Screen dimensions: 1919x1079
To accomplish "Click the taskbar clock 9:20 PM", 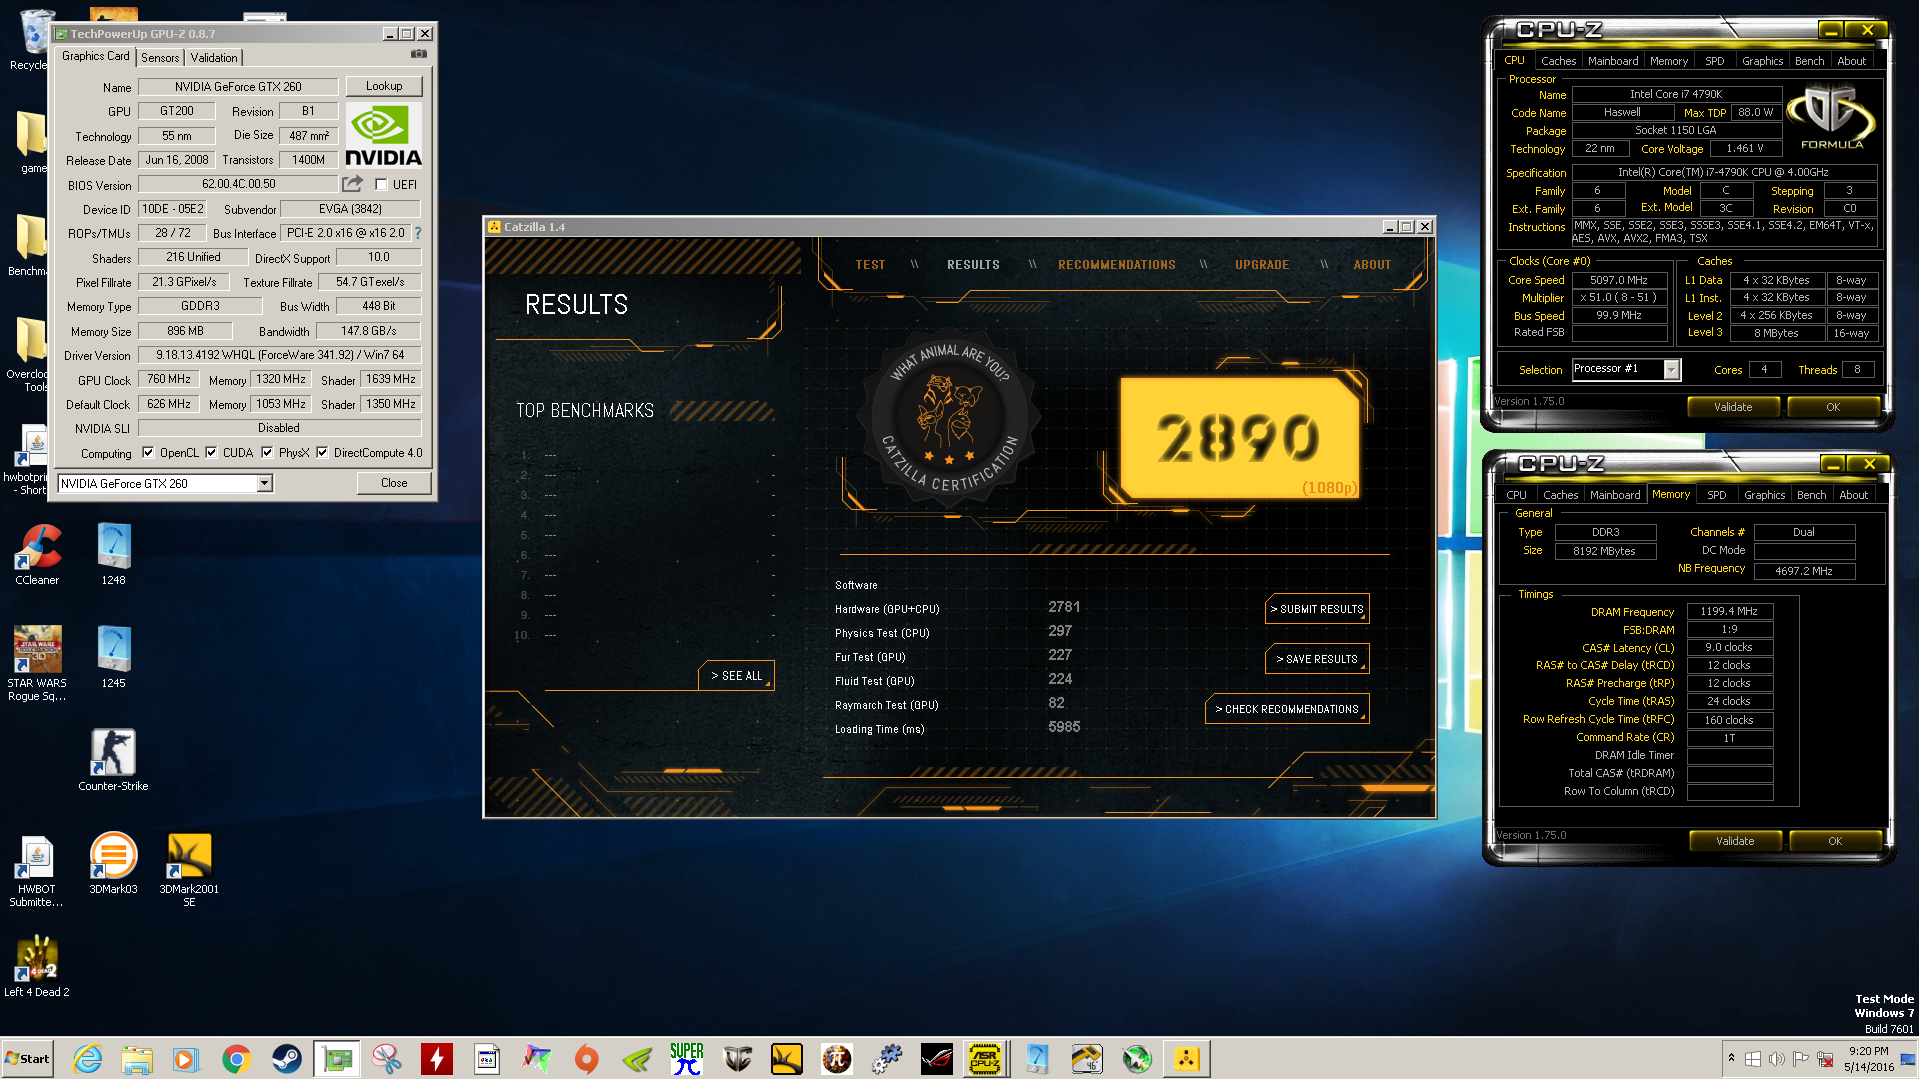I will point(1868,1051).
